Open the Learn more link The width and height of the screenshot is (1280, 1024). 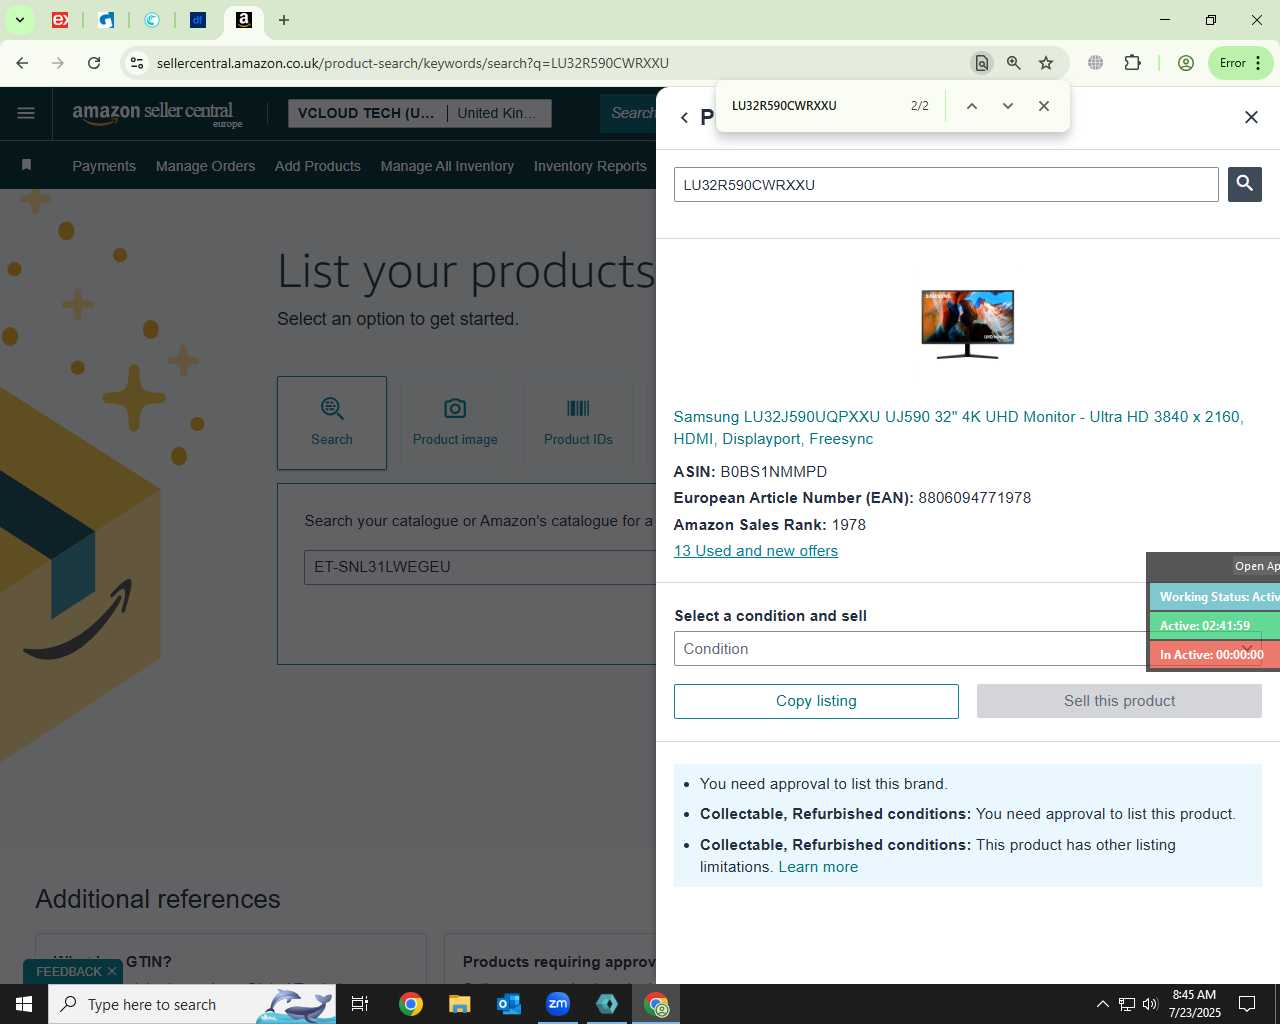click(818, 867)
